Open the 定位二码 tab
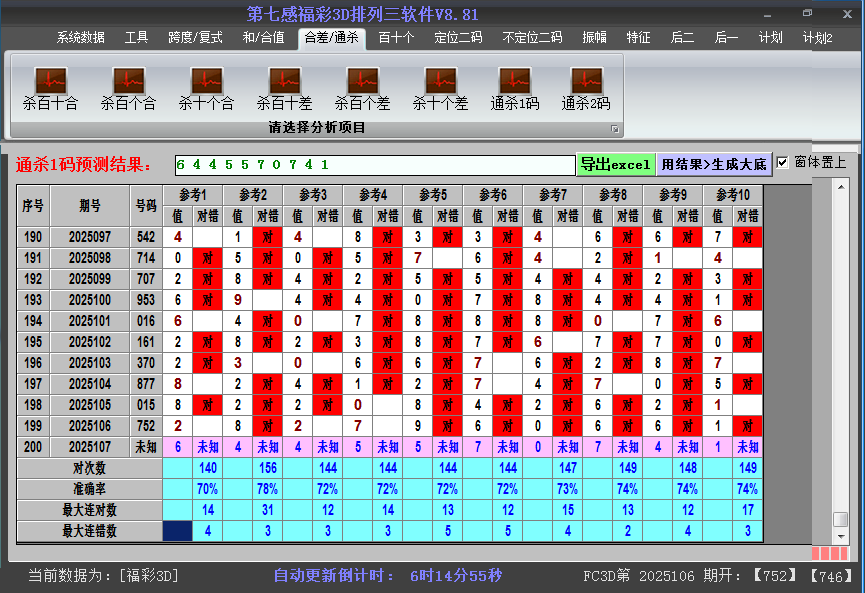The width and height of the screenshot is (865, 593). click(458, 38)
